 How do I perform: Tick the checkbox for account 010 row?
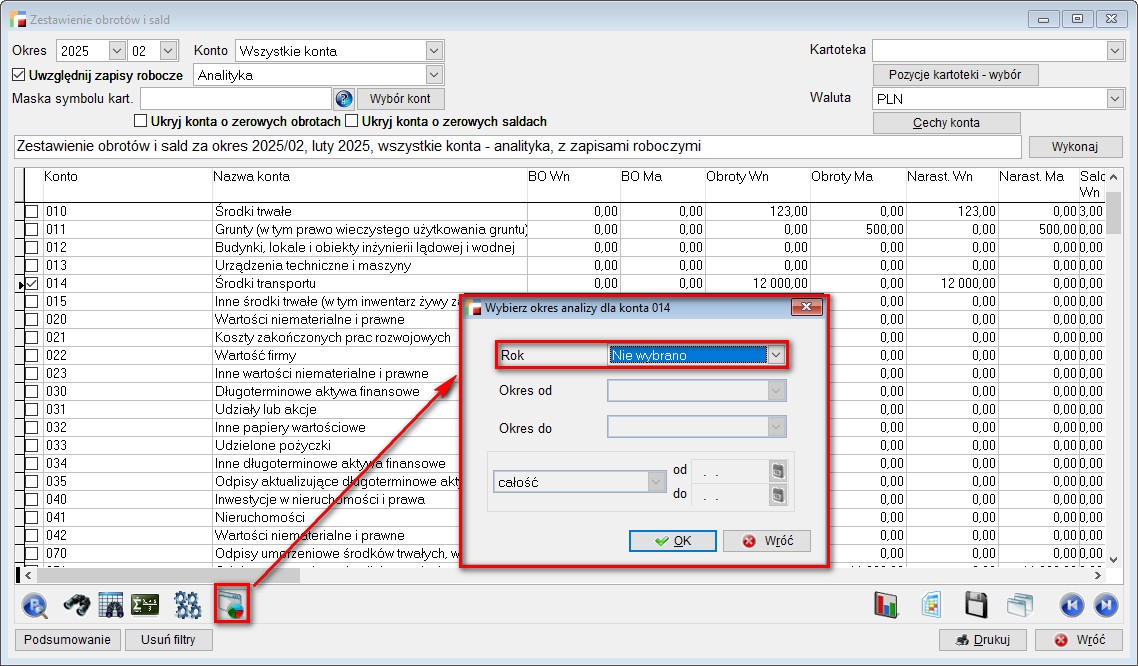click(32, 212)
